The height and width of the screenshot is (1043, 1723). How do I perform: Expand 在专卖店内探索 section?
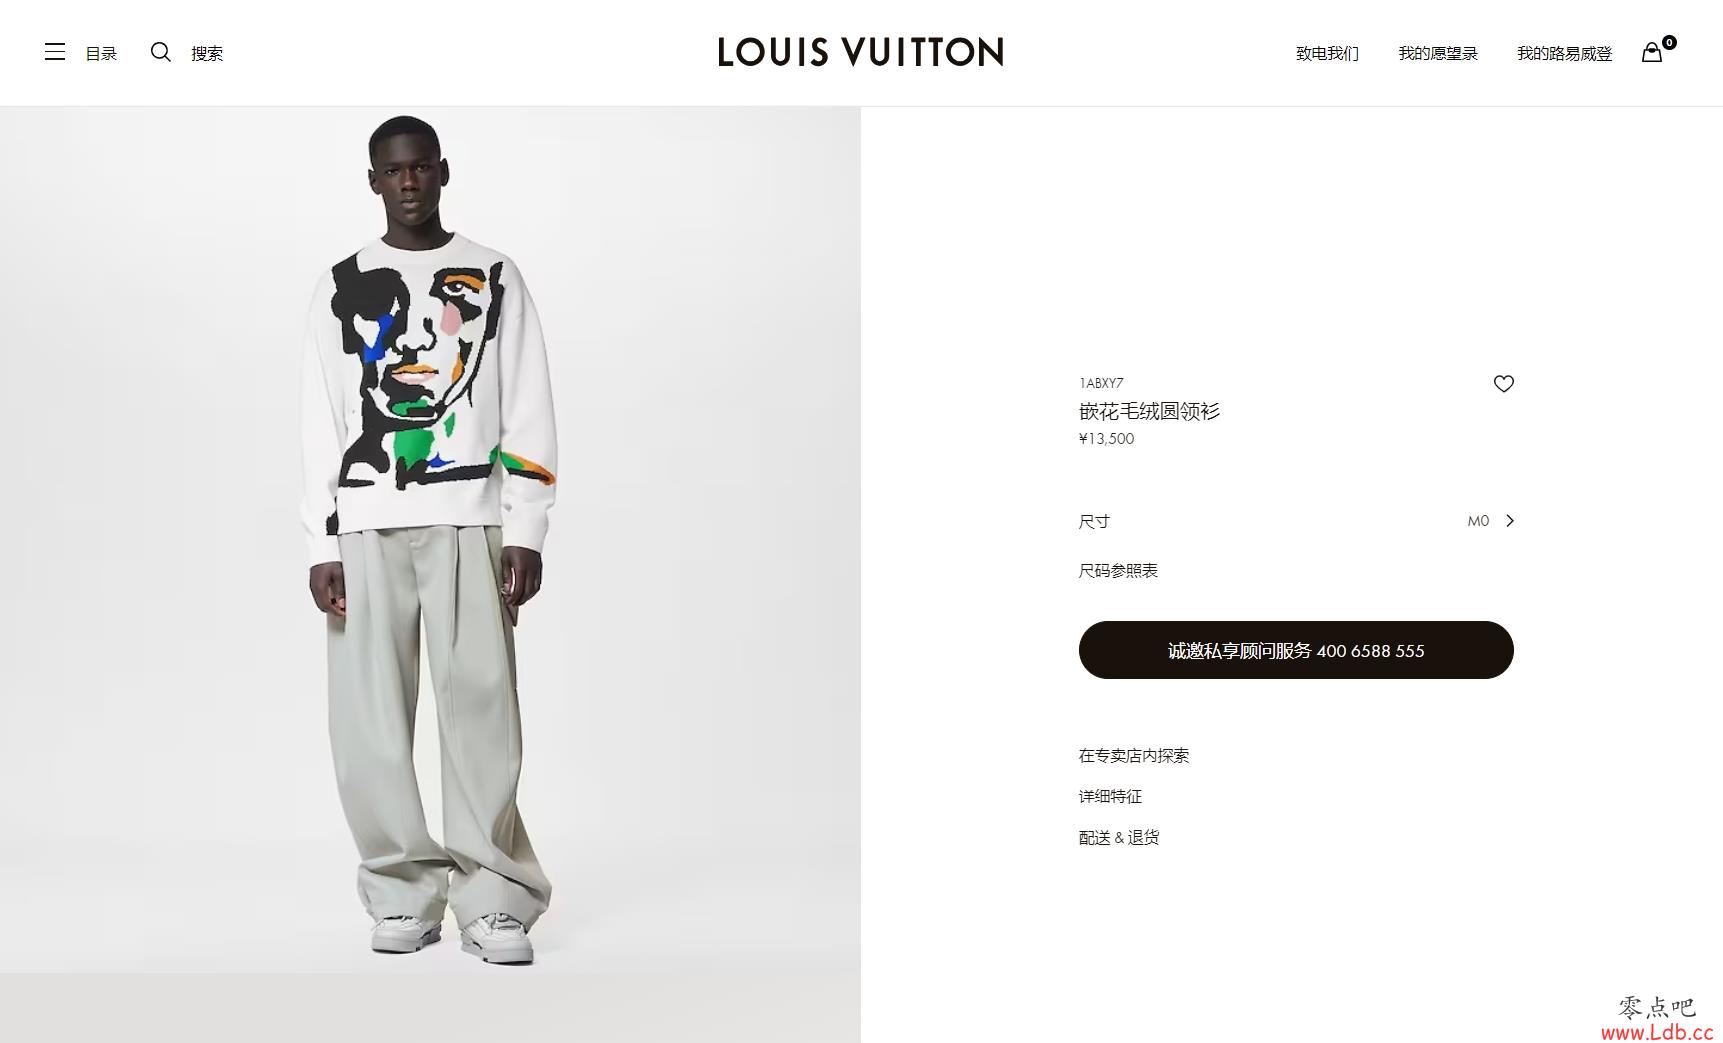[1134, 756]
